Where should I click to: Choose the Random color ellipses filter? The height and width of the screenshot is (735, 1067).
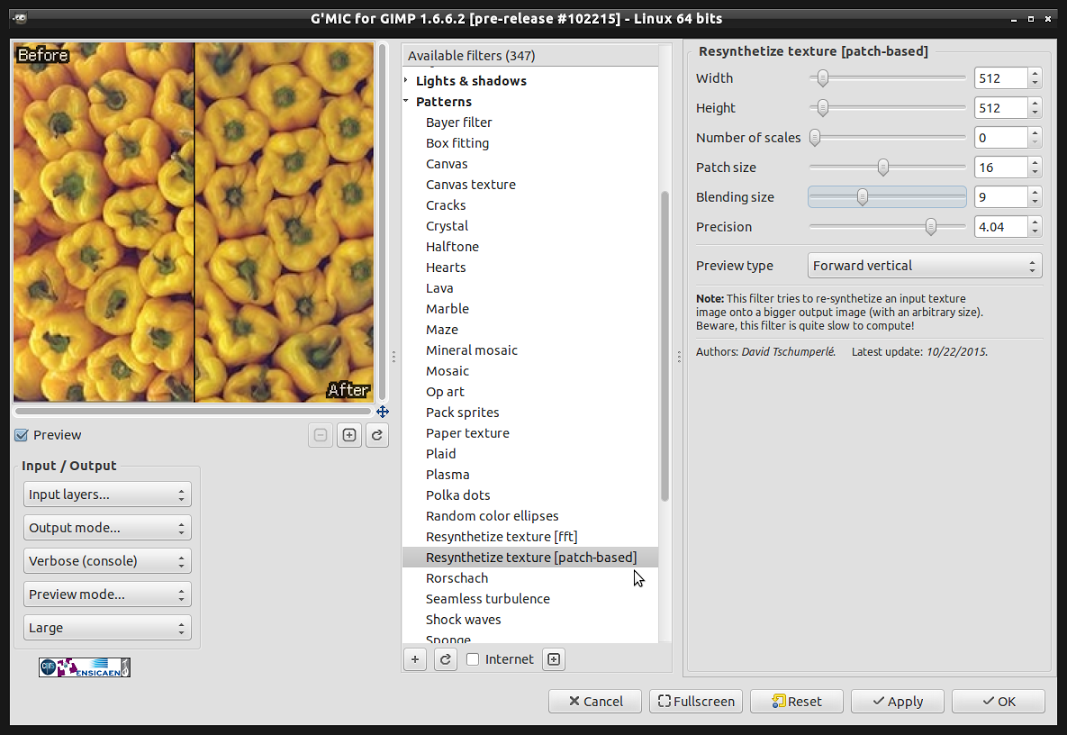(x=492, y=516)
